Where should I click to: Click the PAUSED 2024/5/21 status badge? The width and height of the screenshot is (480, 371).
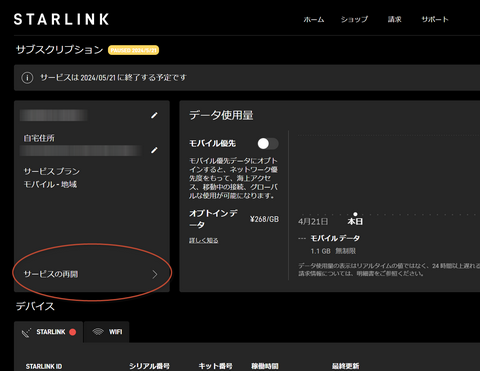(x=133, y=50)
